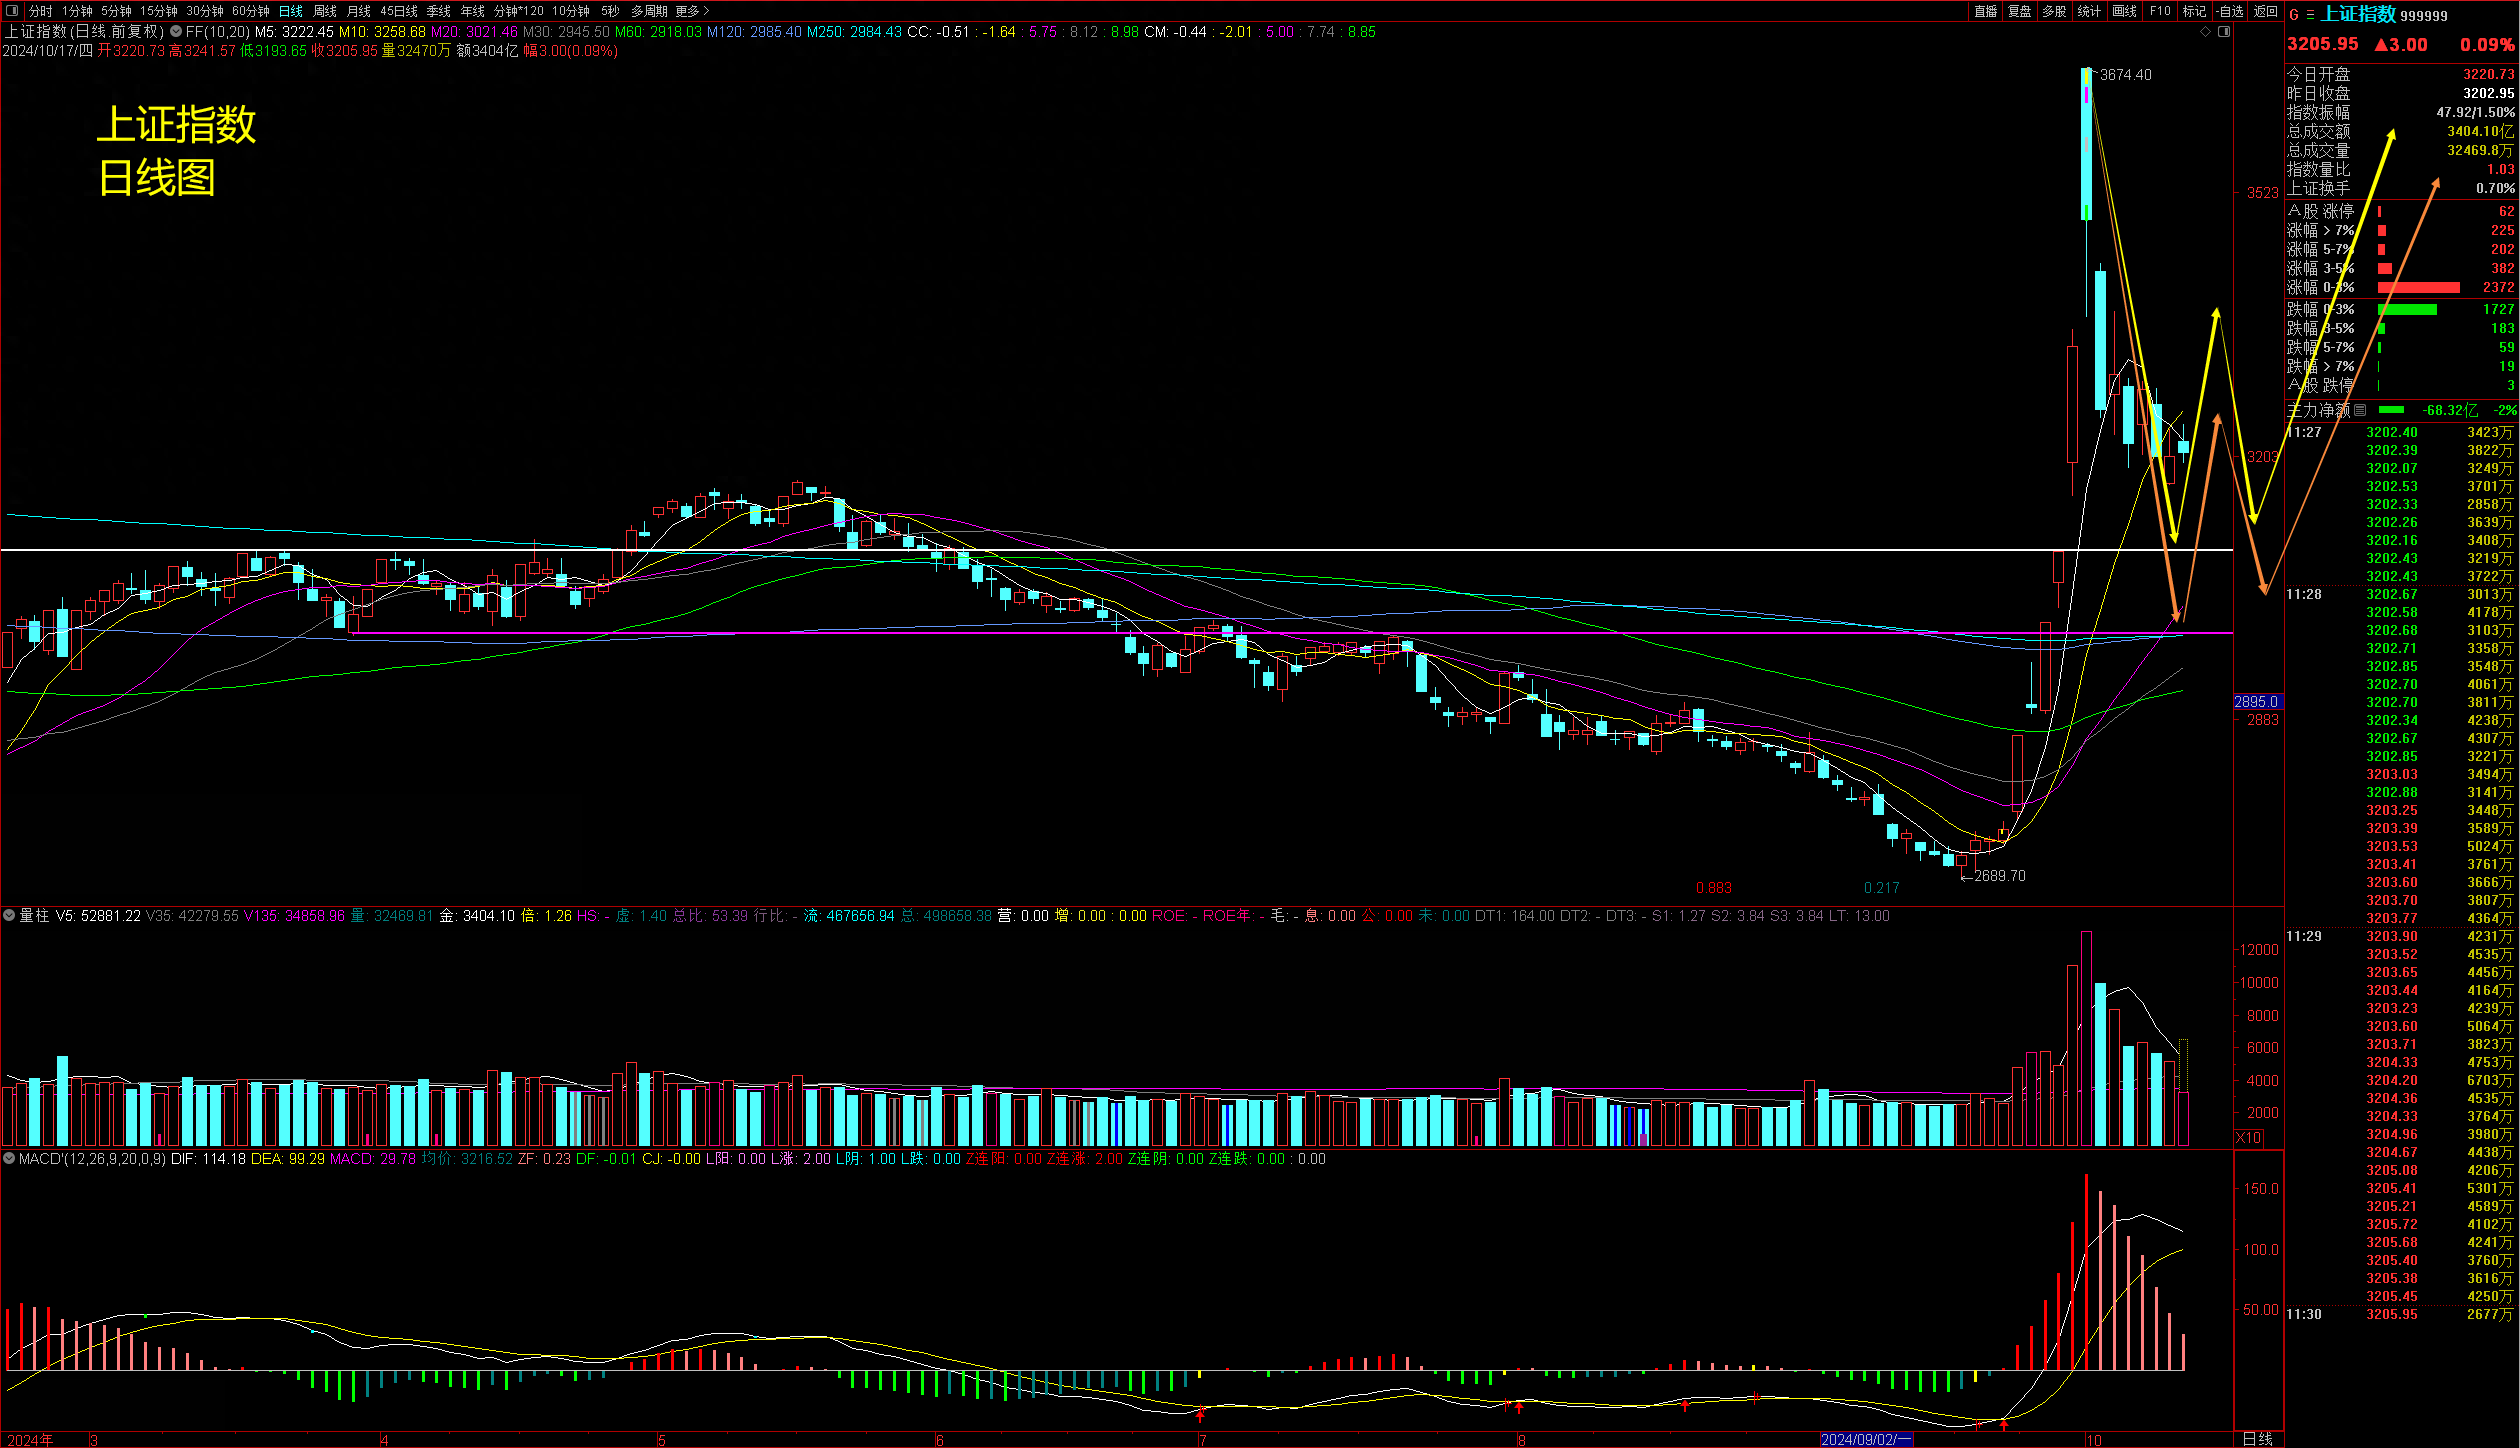2520x1448 pixels.
Task: Click the F10 info button
Action: (2160, 11)
